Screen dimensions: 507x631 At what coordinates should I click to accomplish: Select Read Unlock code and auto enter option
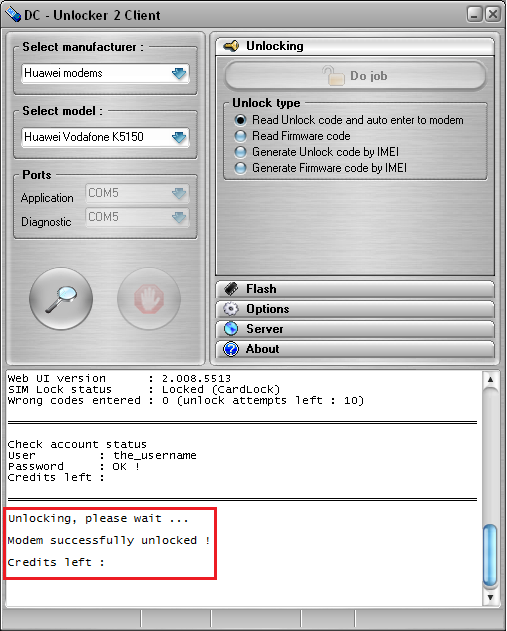point(240,120)
